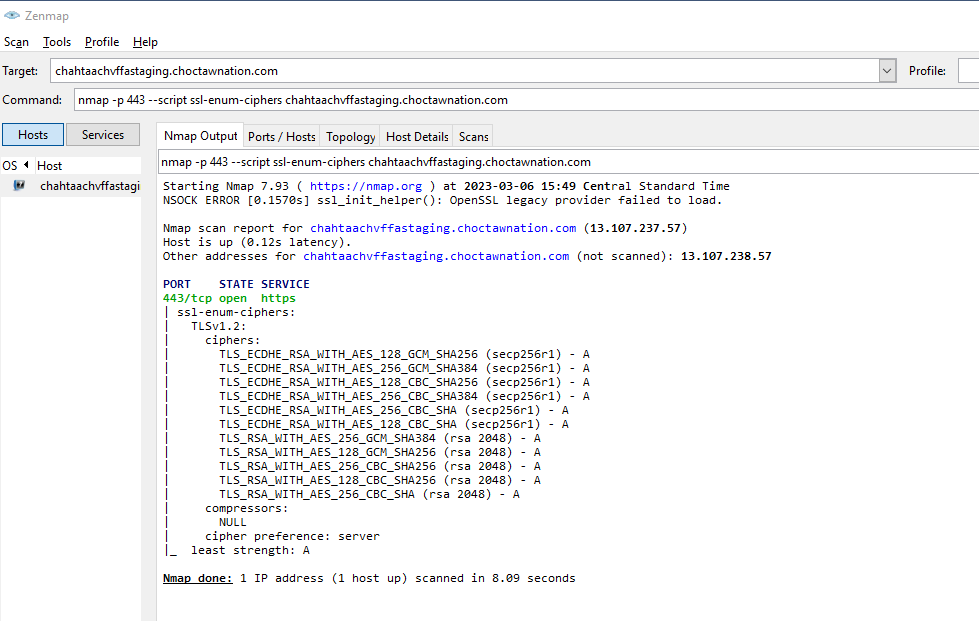Click the Command input field
This screenshot has height=621, width=979.
[x=526, y=100]
